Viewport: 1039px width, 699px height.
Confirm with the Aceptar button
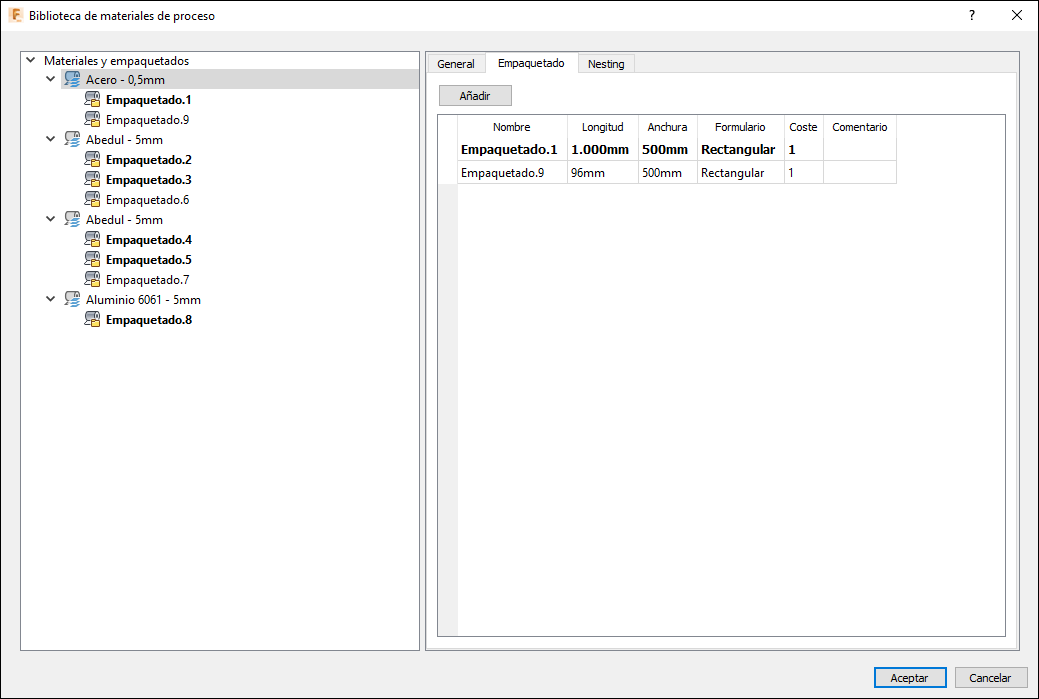click(x=910, y=678)
